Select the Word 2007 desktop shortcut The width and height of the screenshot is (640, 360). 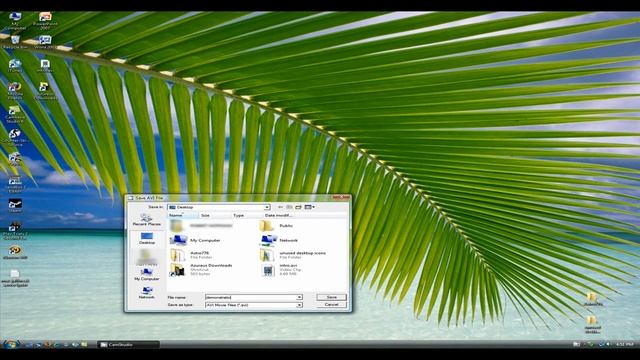(45, 42)
